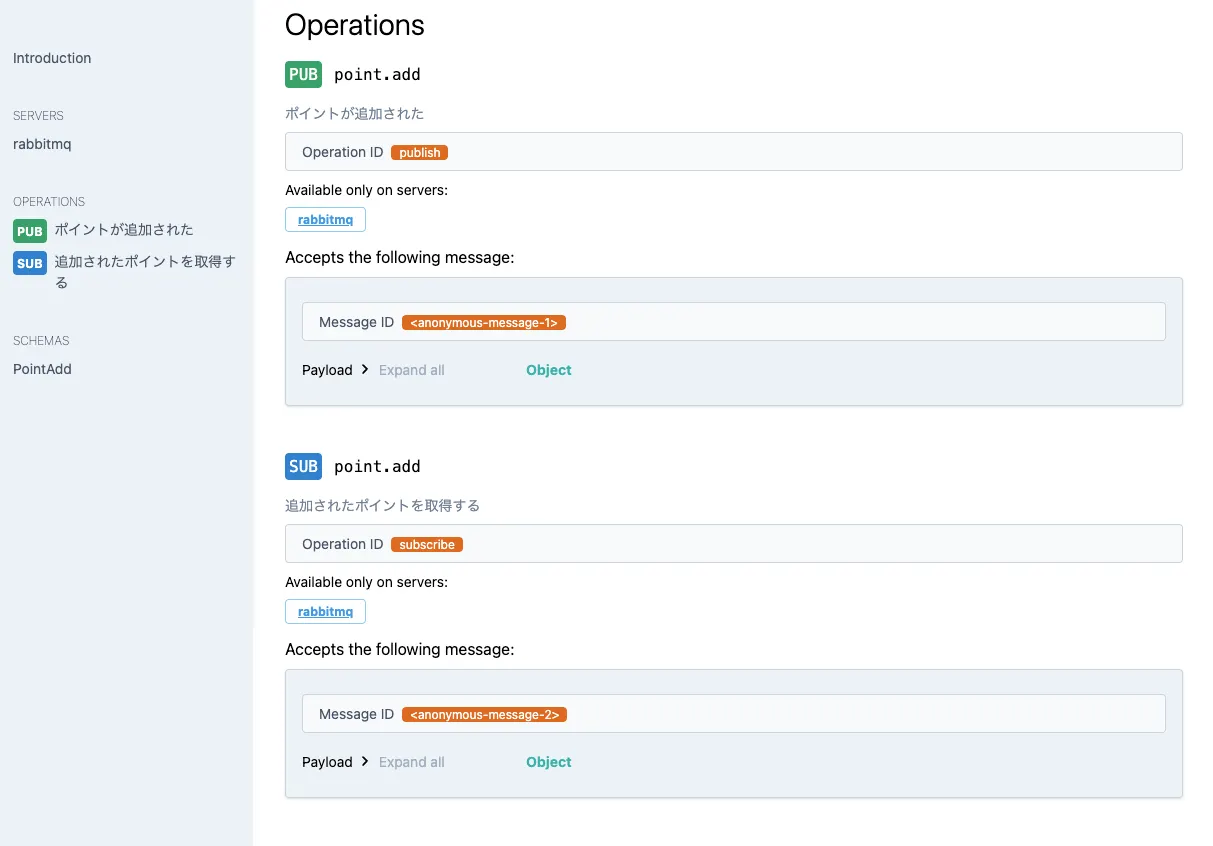Click the green PUB badge beside point.add
The image size is (1213, 846).
[x=303, y=74]
